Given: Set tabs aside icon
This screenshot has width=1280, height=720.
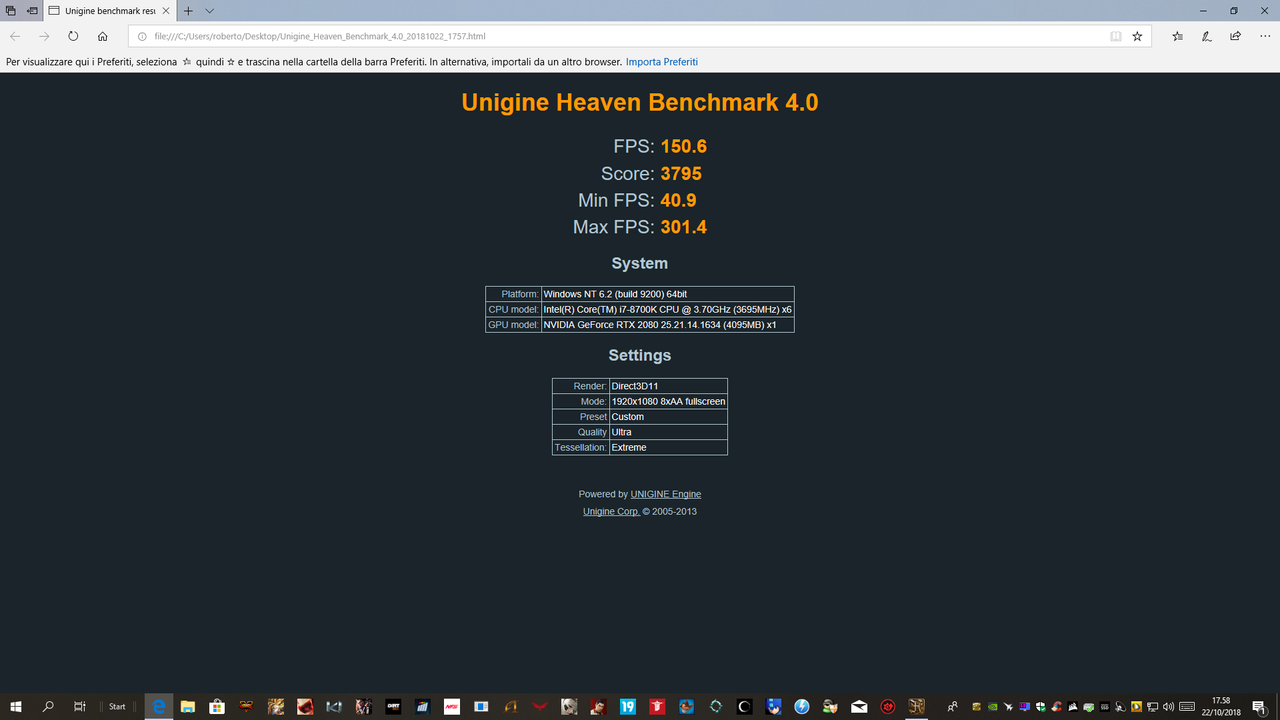Looking at the screenshot, I should click(x=33, y=10).
